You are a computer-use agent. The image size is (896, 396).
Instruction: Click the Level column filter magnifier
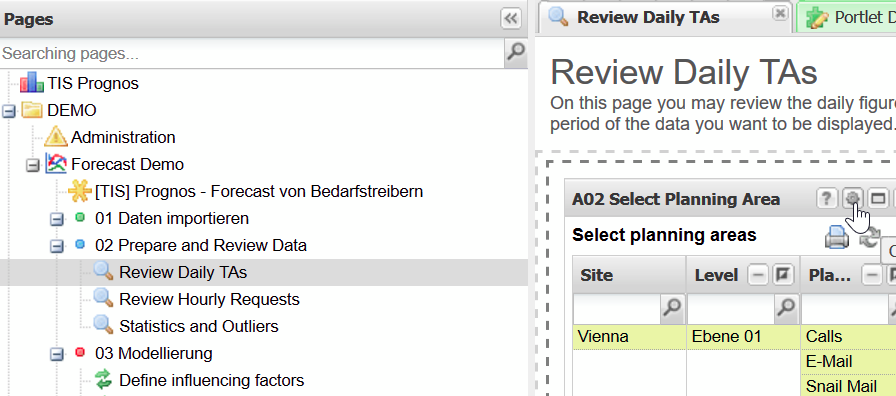[786, 308]
